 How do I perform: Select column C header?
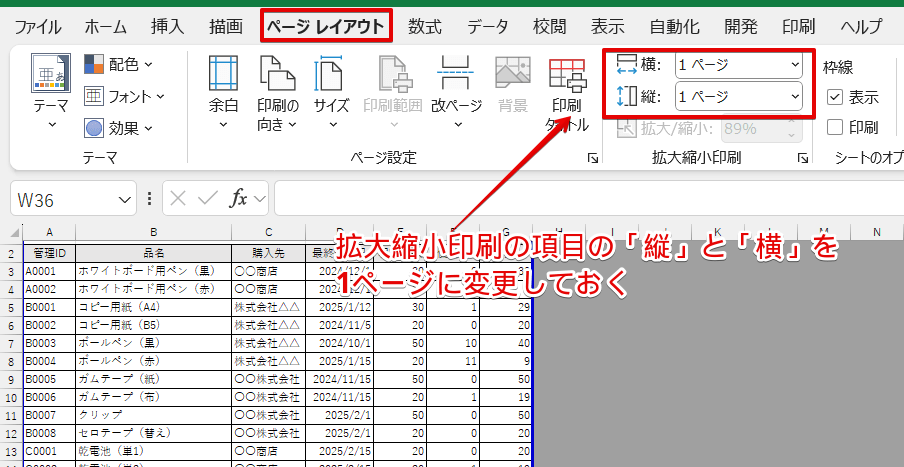pyautogui.click(x=269, y=232)
